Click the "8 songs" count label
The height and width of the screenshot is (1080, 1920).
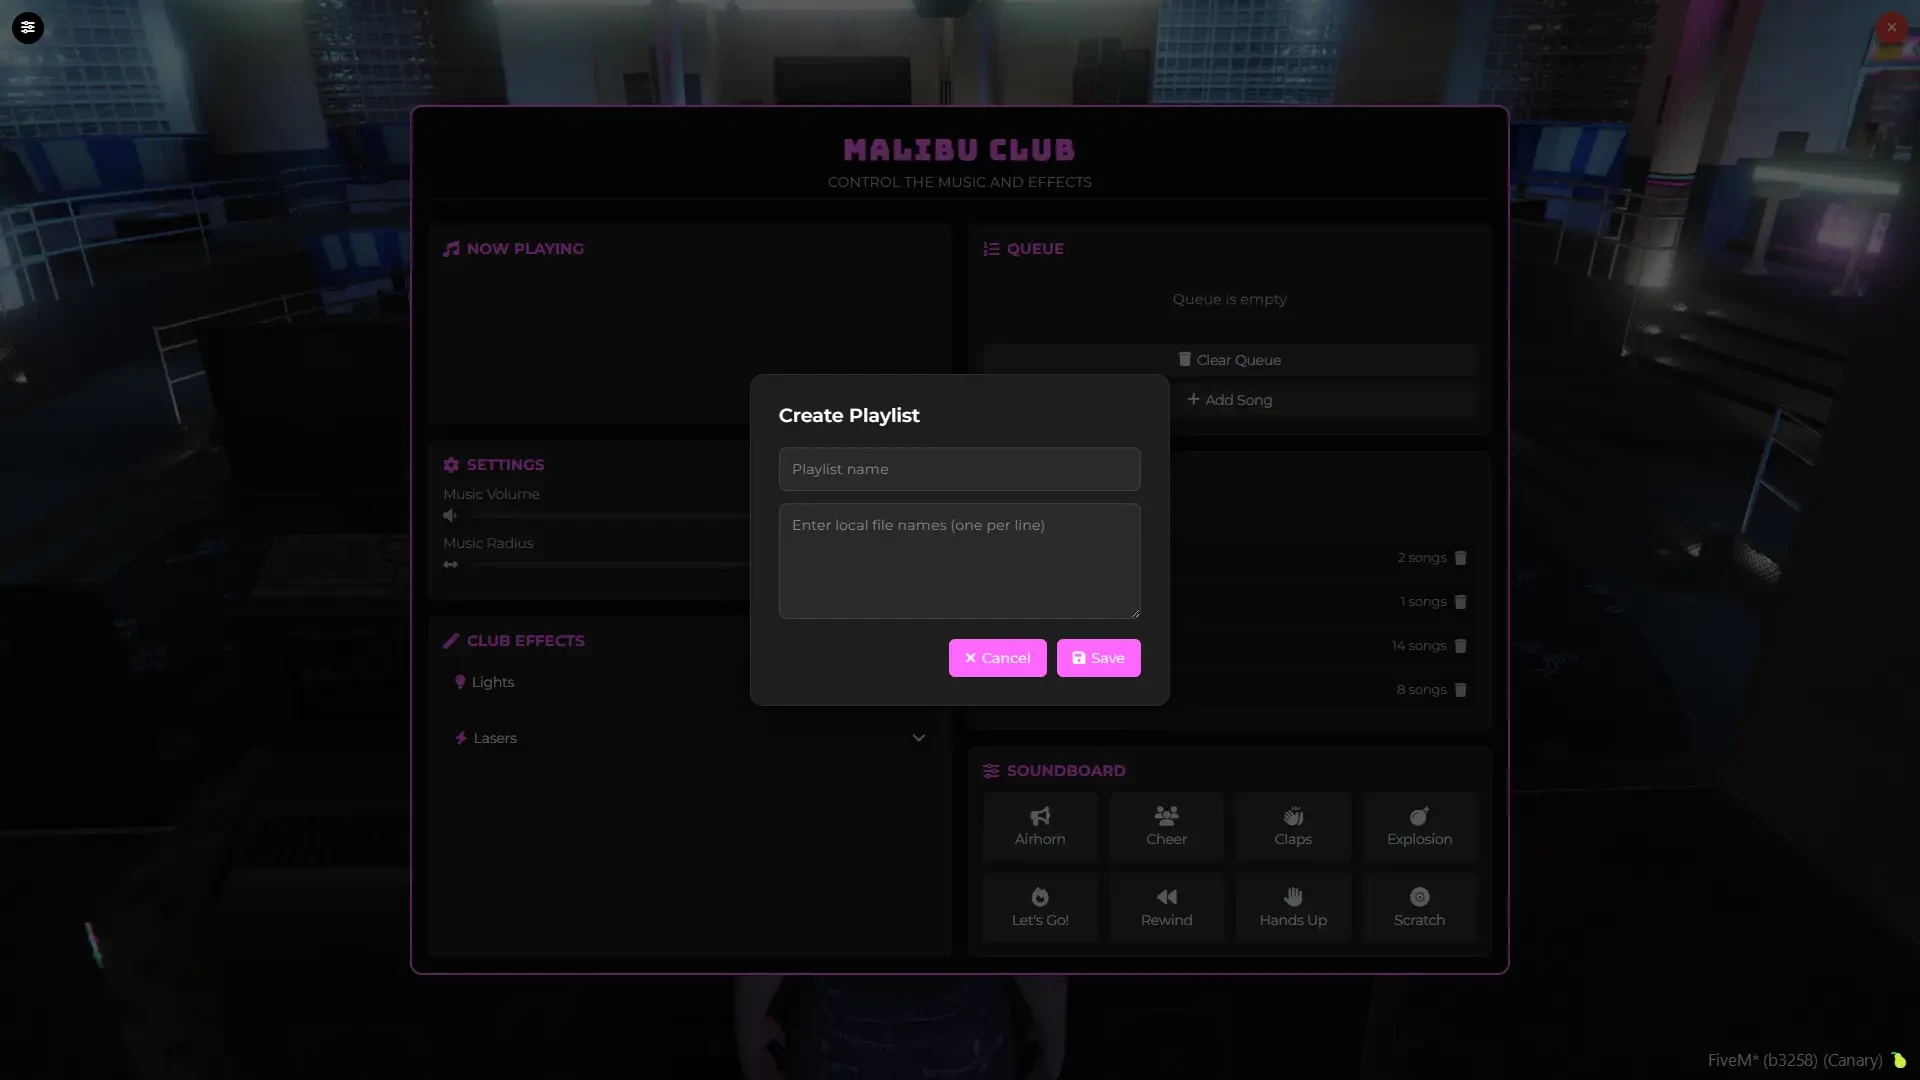(1421, 690)
